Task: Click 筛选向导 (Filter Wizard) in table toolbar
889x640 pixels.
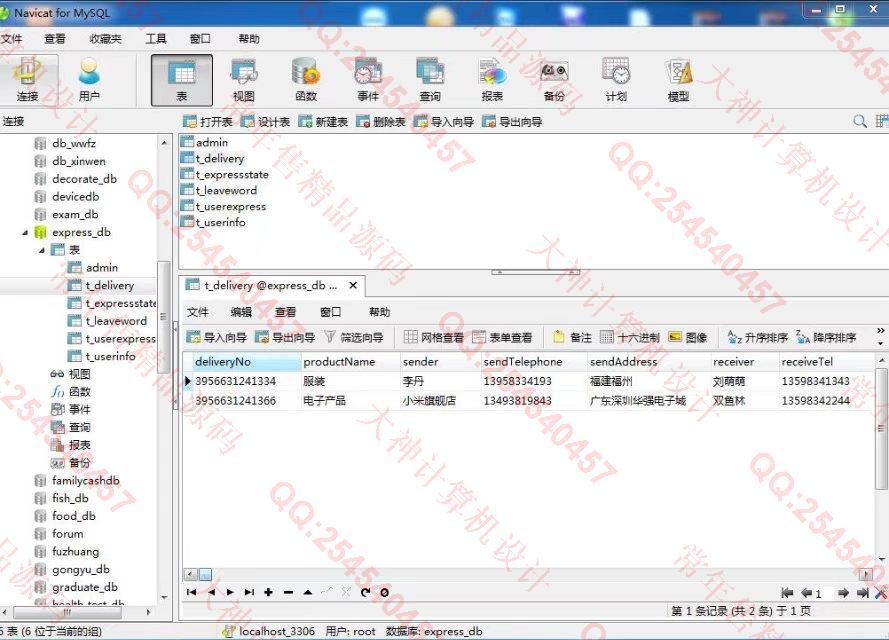Action: coord(354,337)
